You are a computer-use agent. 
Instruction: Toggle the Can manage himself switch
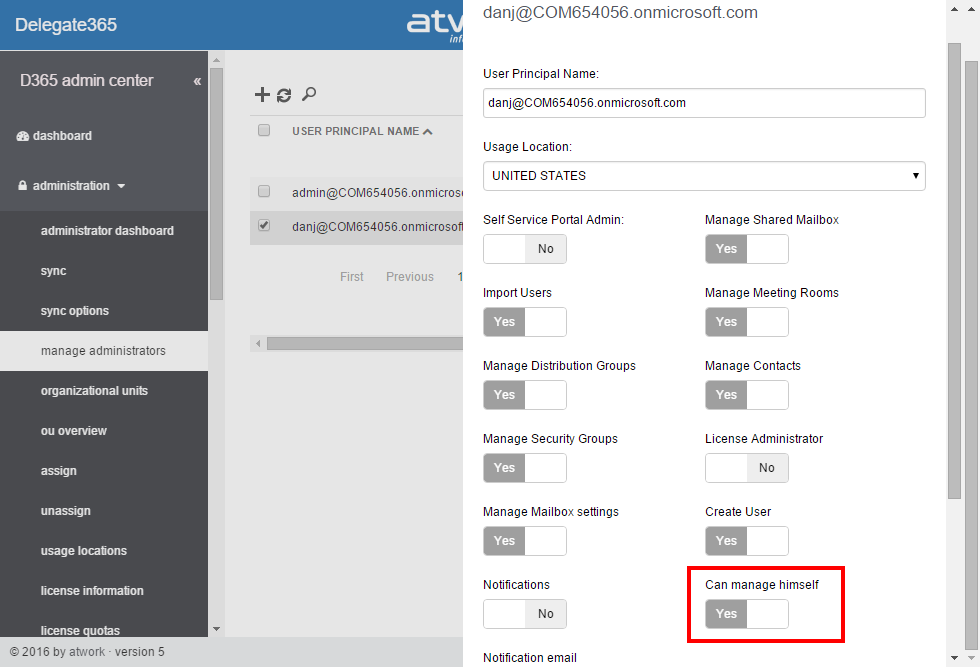tap(746, 614)
